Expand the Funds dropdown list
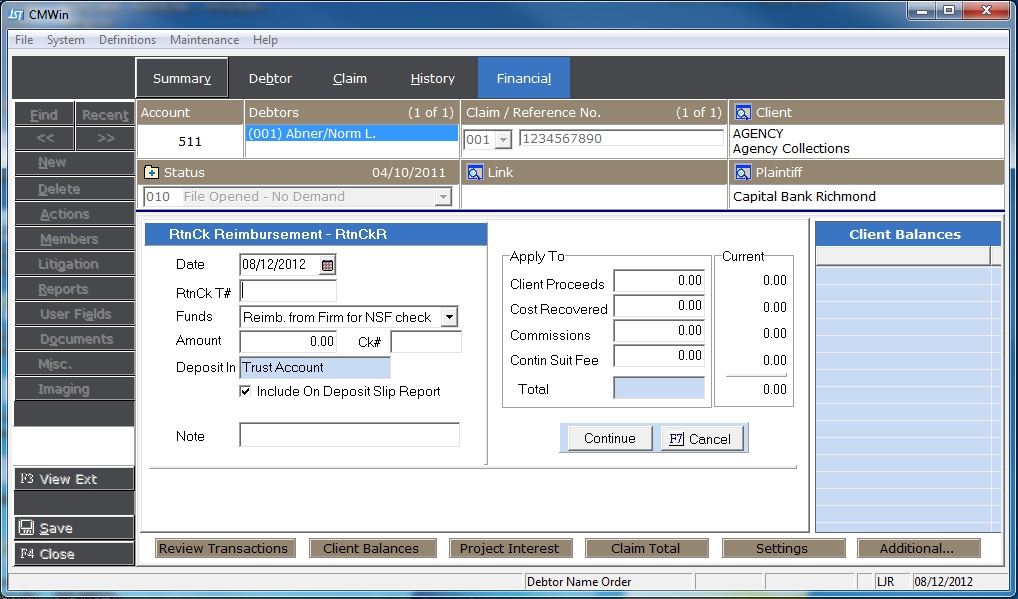This screenshot has height=599, width=1018. tap(449, 317)
